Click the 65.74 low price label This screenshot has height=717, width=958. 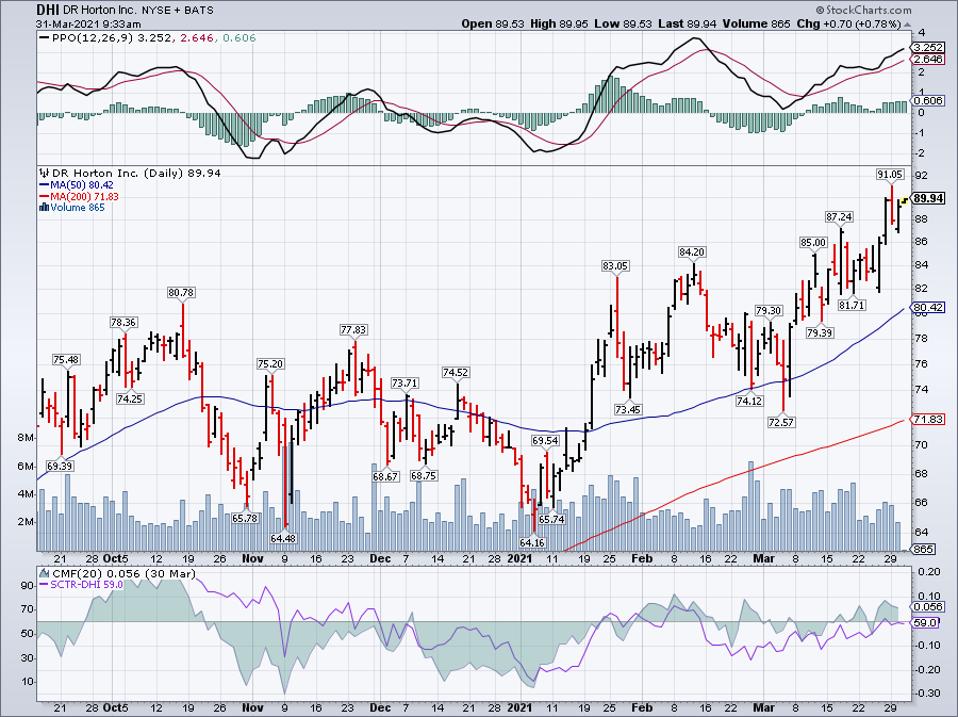pos(552,519)
